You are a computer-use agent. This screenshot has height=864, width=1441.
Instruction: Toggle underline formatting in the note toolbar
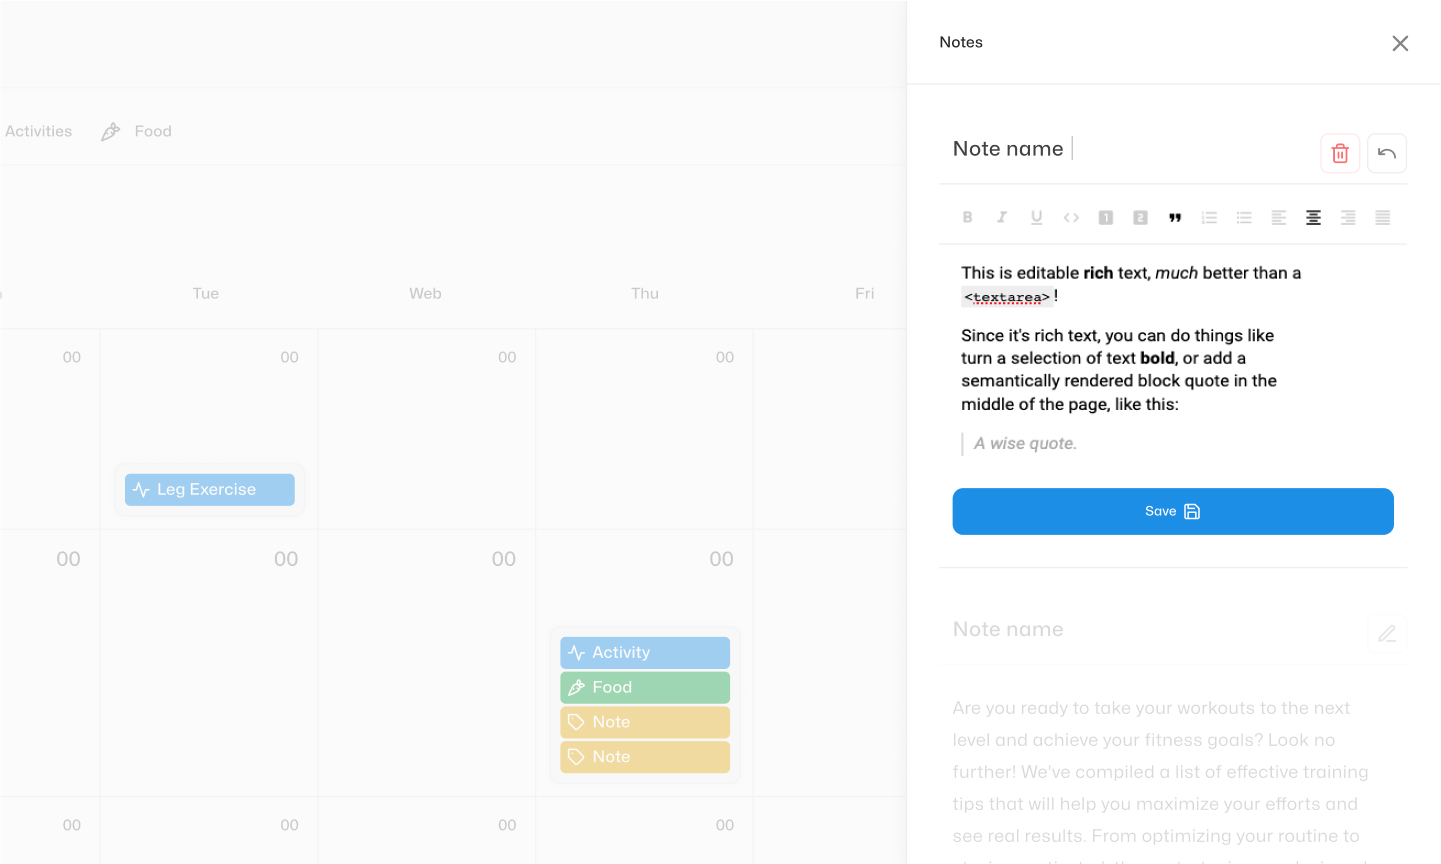(1036, 217)
